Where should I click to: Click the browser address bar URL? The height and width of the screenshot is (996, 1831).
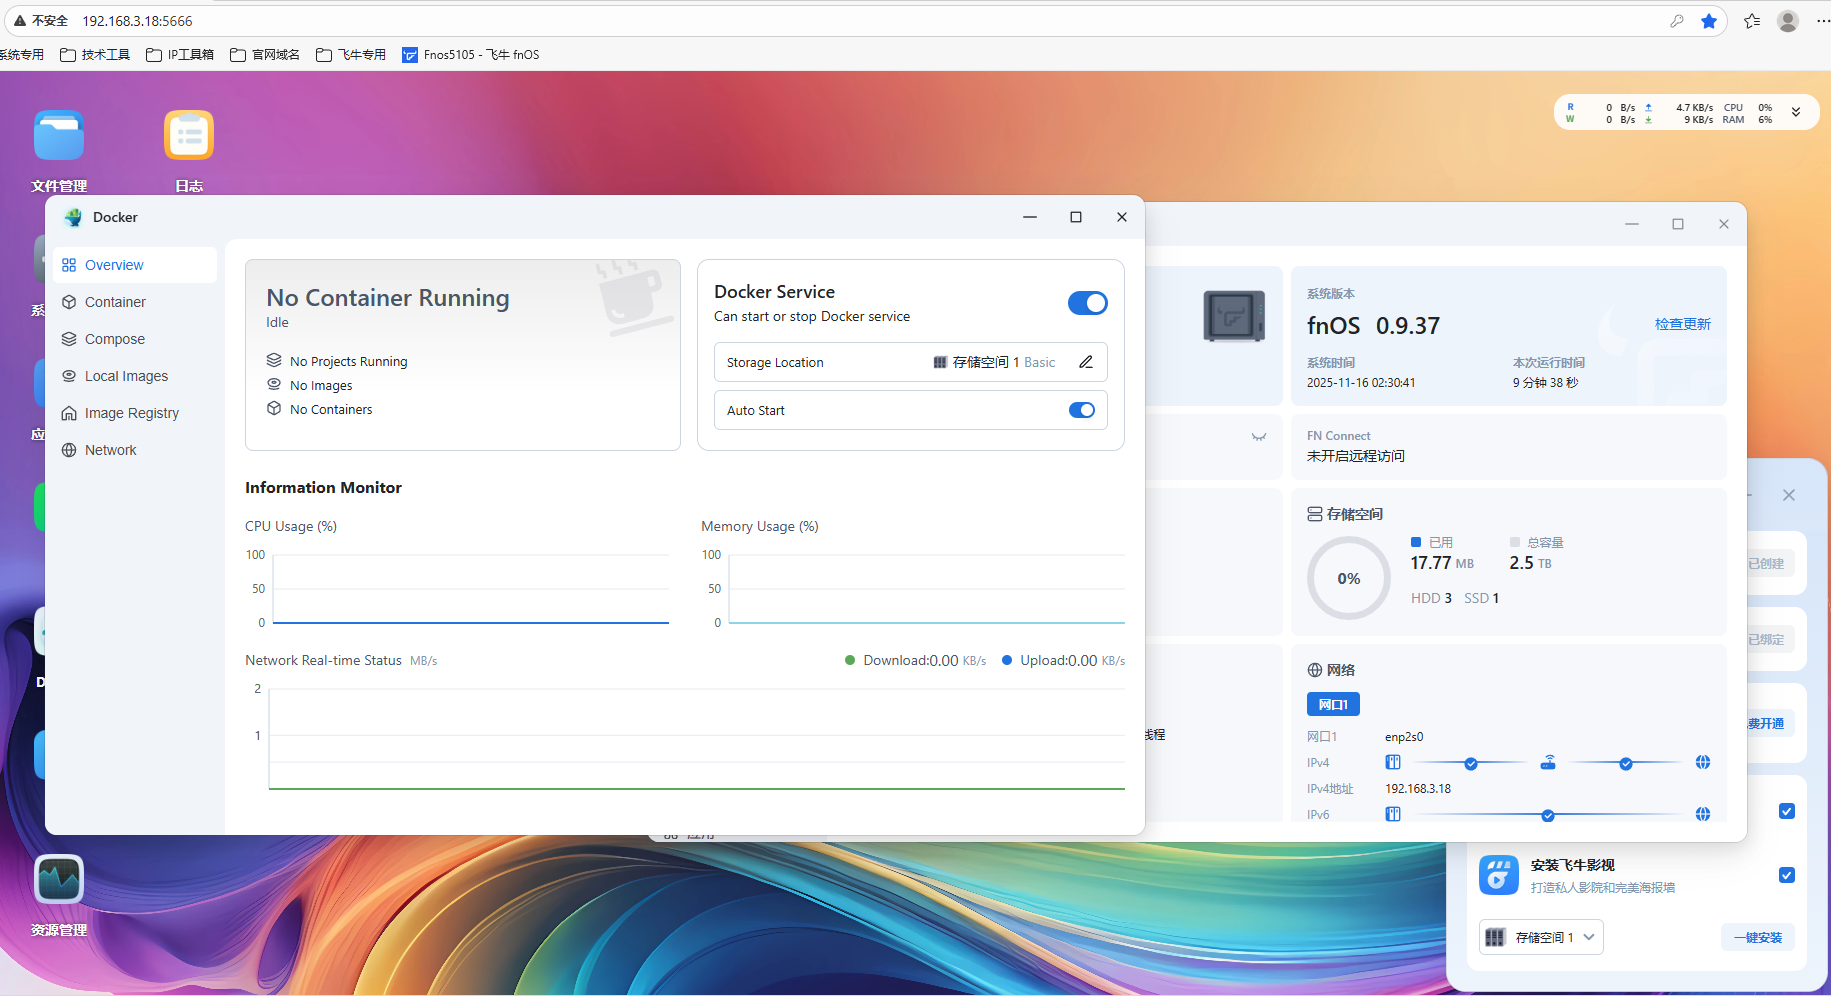(x=137, y=21)
